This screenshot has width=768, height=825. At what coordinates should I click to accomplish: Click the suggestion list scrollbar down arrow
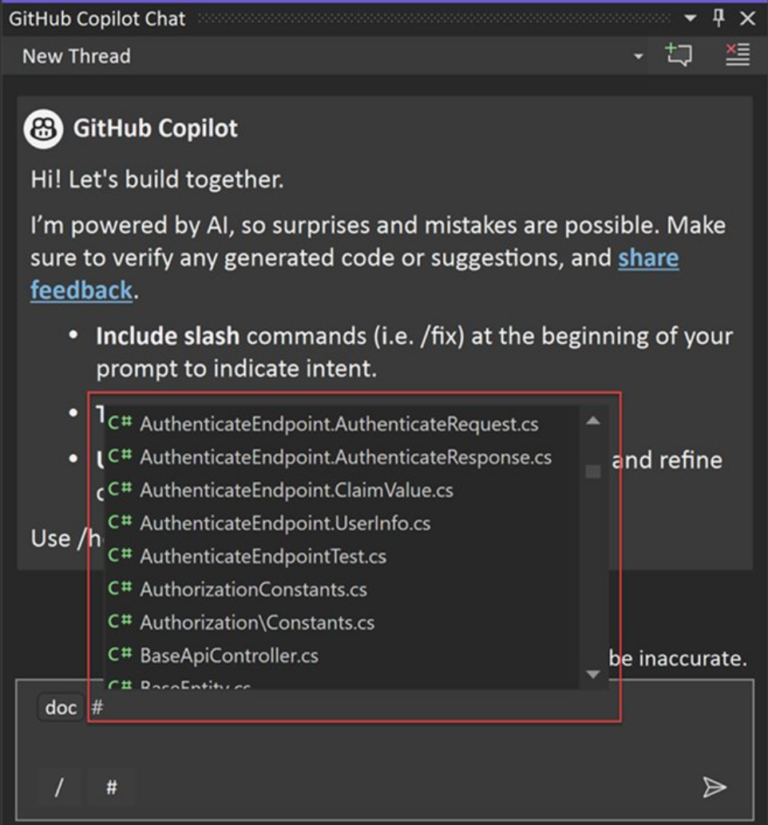[x=593, y=675]
